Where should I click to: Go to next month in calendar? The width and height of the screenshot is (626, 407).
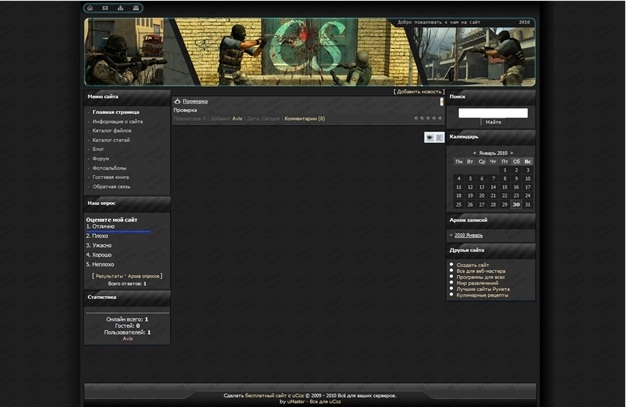[511, 153]
